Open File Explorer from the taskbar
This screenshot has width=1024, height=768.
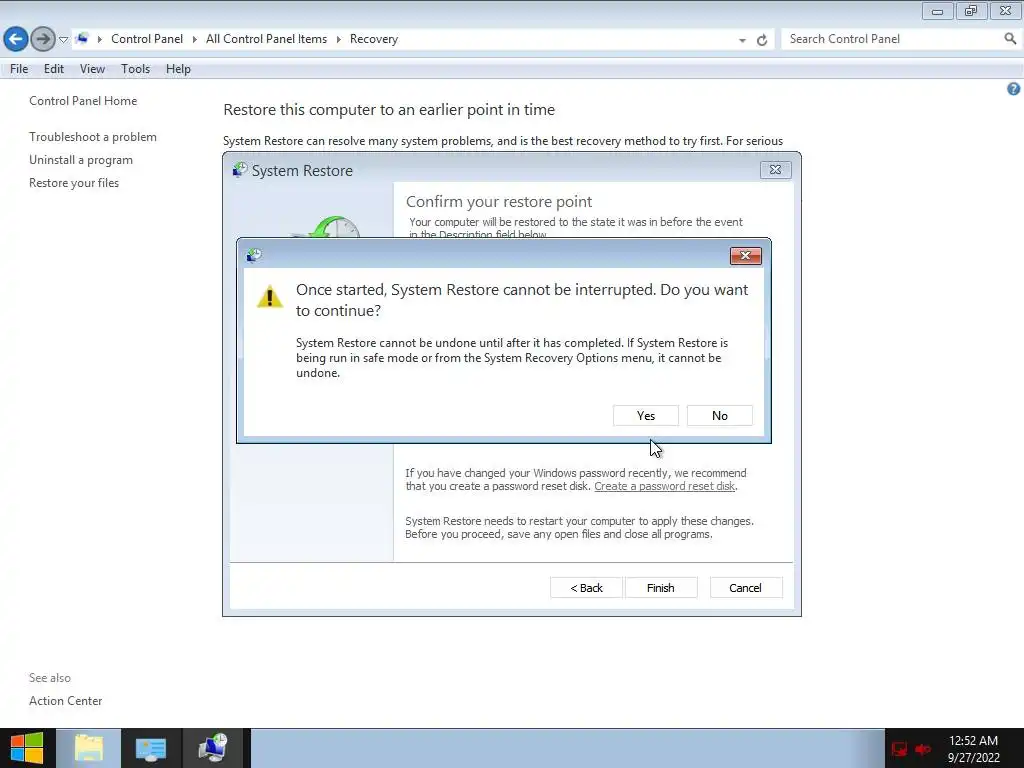(x=89, y=748)
